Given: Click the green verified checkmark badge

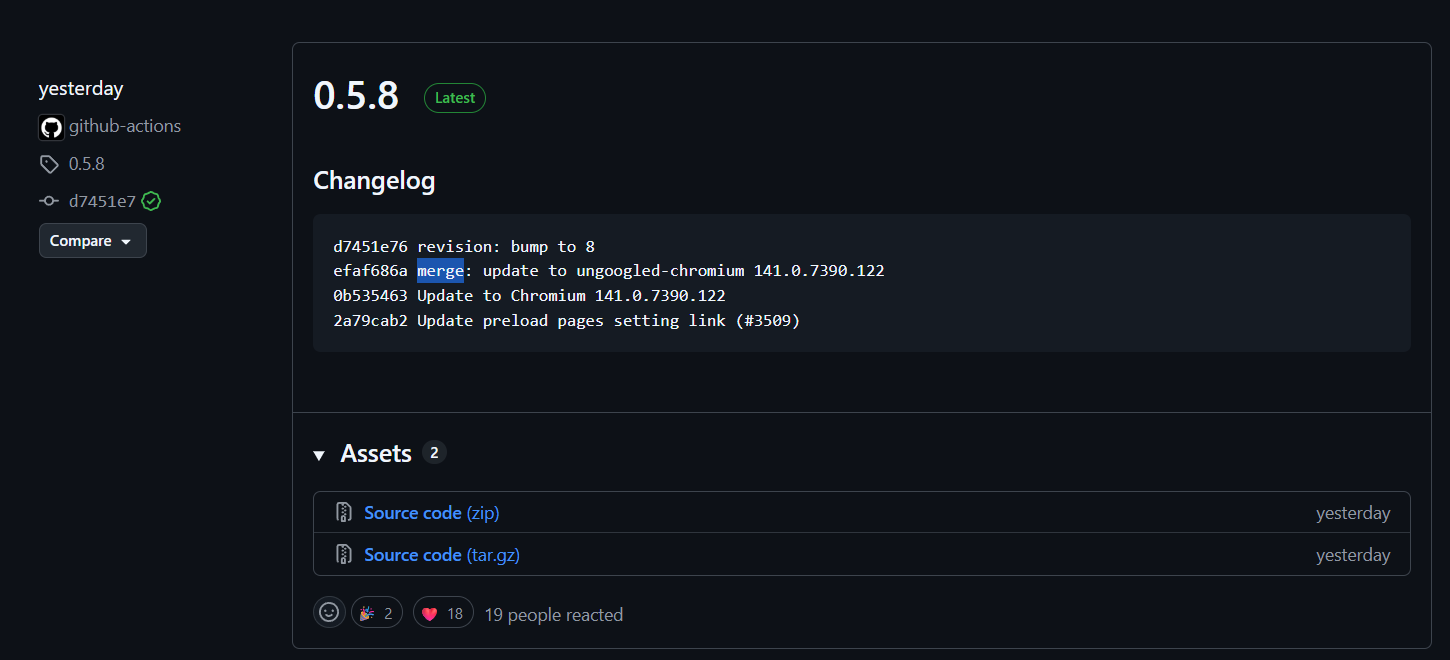Looking at the screenshot, I should 151,201.
